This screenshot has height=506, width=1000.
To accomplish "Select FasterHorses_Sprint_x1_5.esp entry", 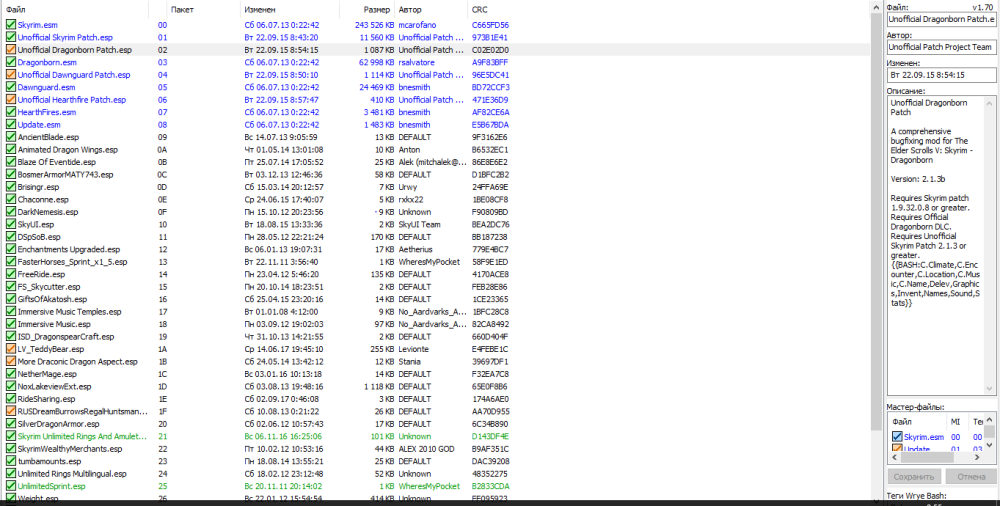I will click(x=73, y=262).
